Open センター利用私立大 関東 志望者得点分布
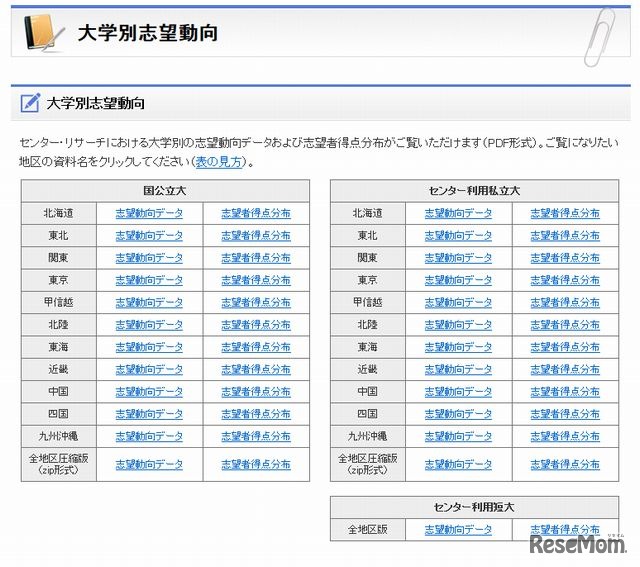640x567 pixels. 565,258
